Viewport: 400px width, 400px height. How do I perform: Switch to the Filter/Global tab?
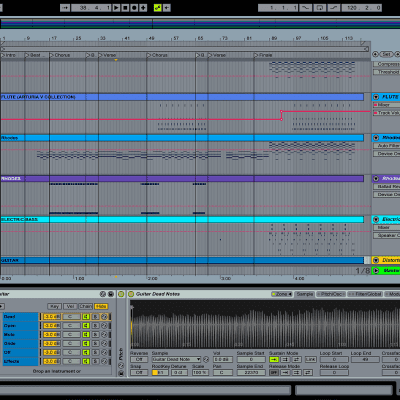[x=365, y=294]
